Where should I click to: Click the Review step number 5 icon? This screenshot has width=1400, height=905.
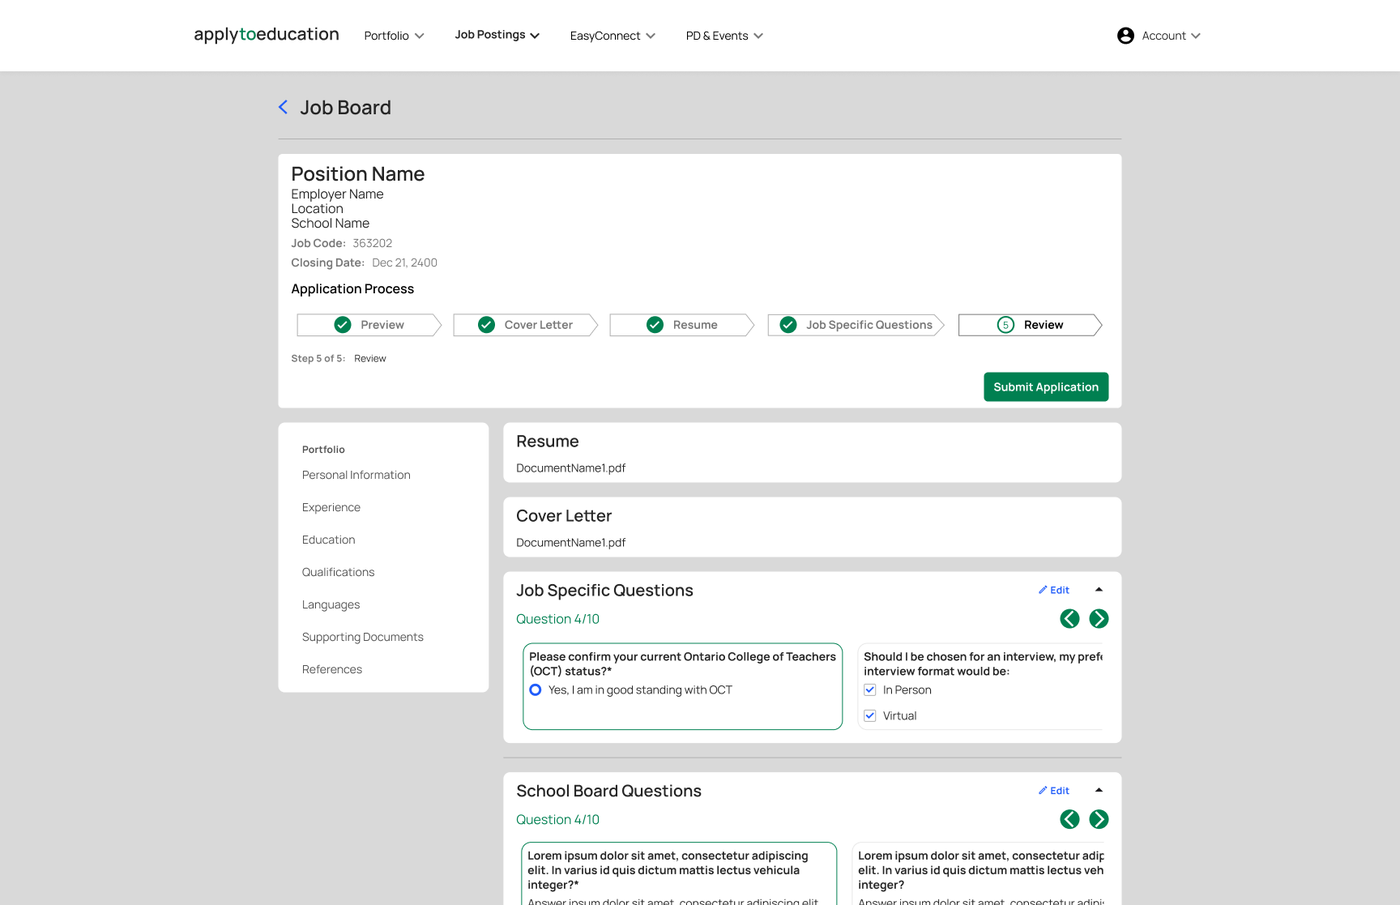click(1005, 325)
